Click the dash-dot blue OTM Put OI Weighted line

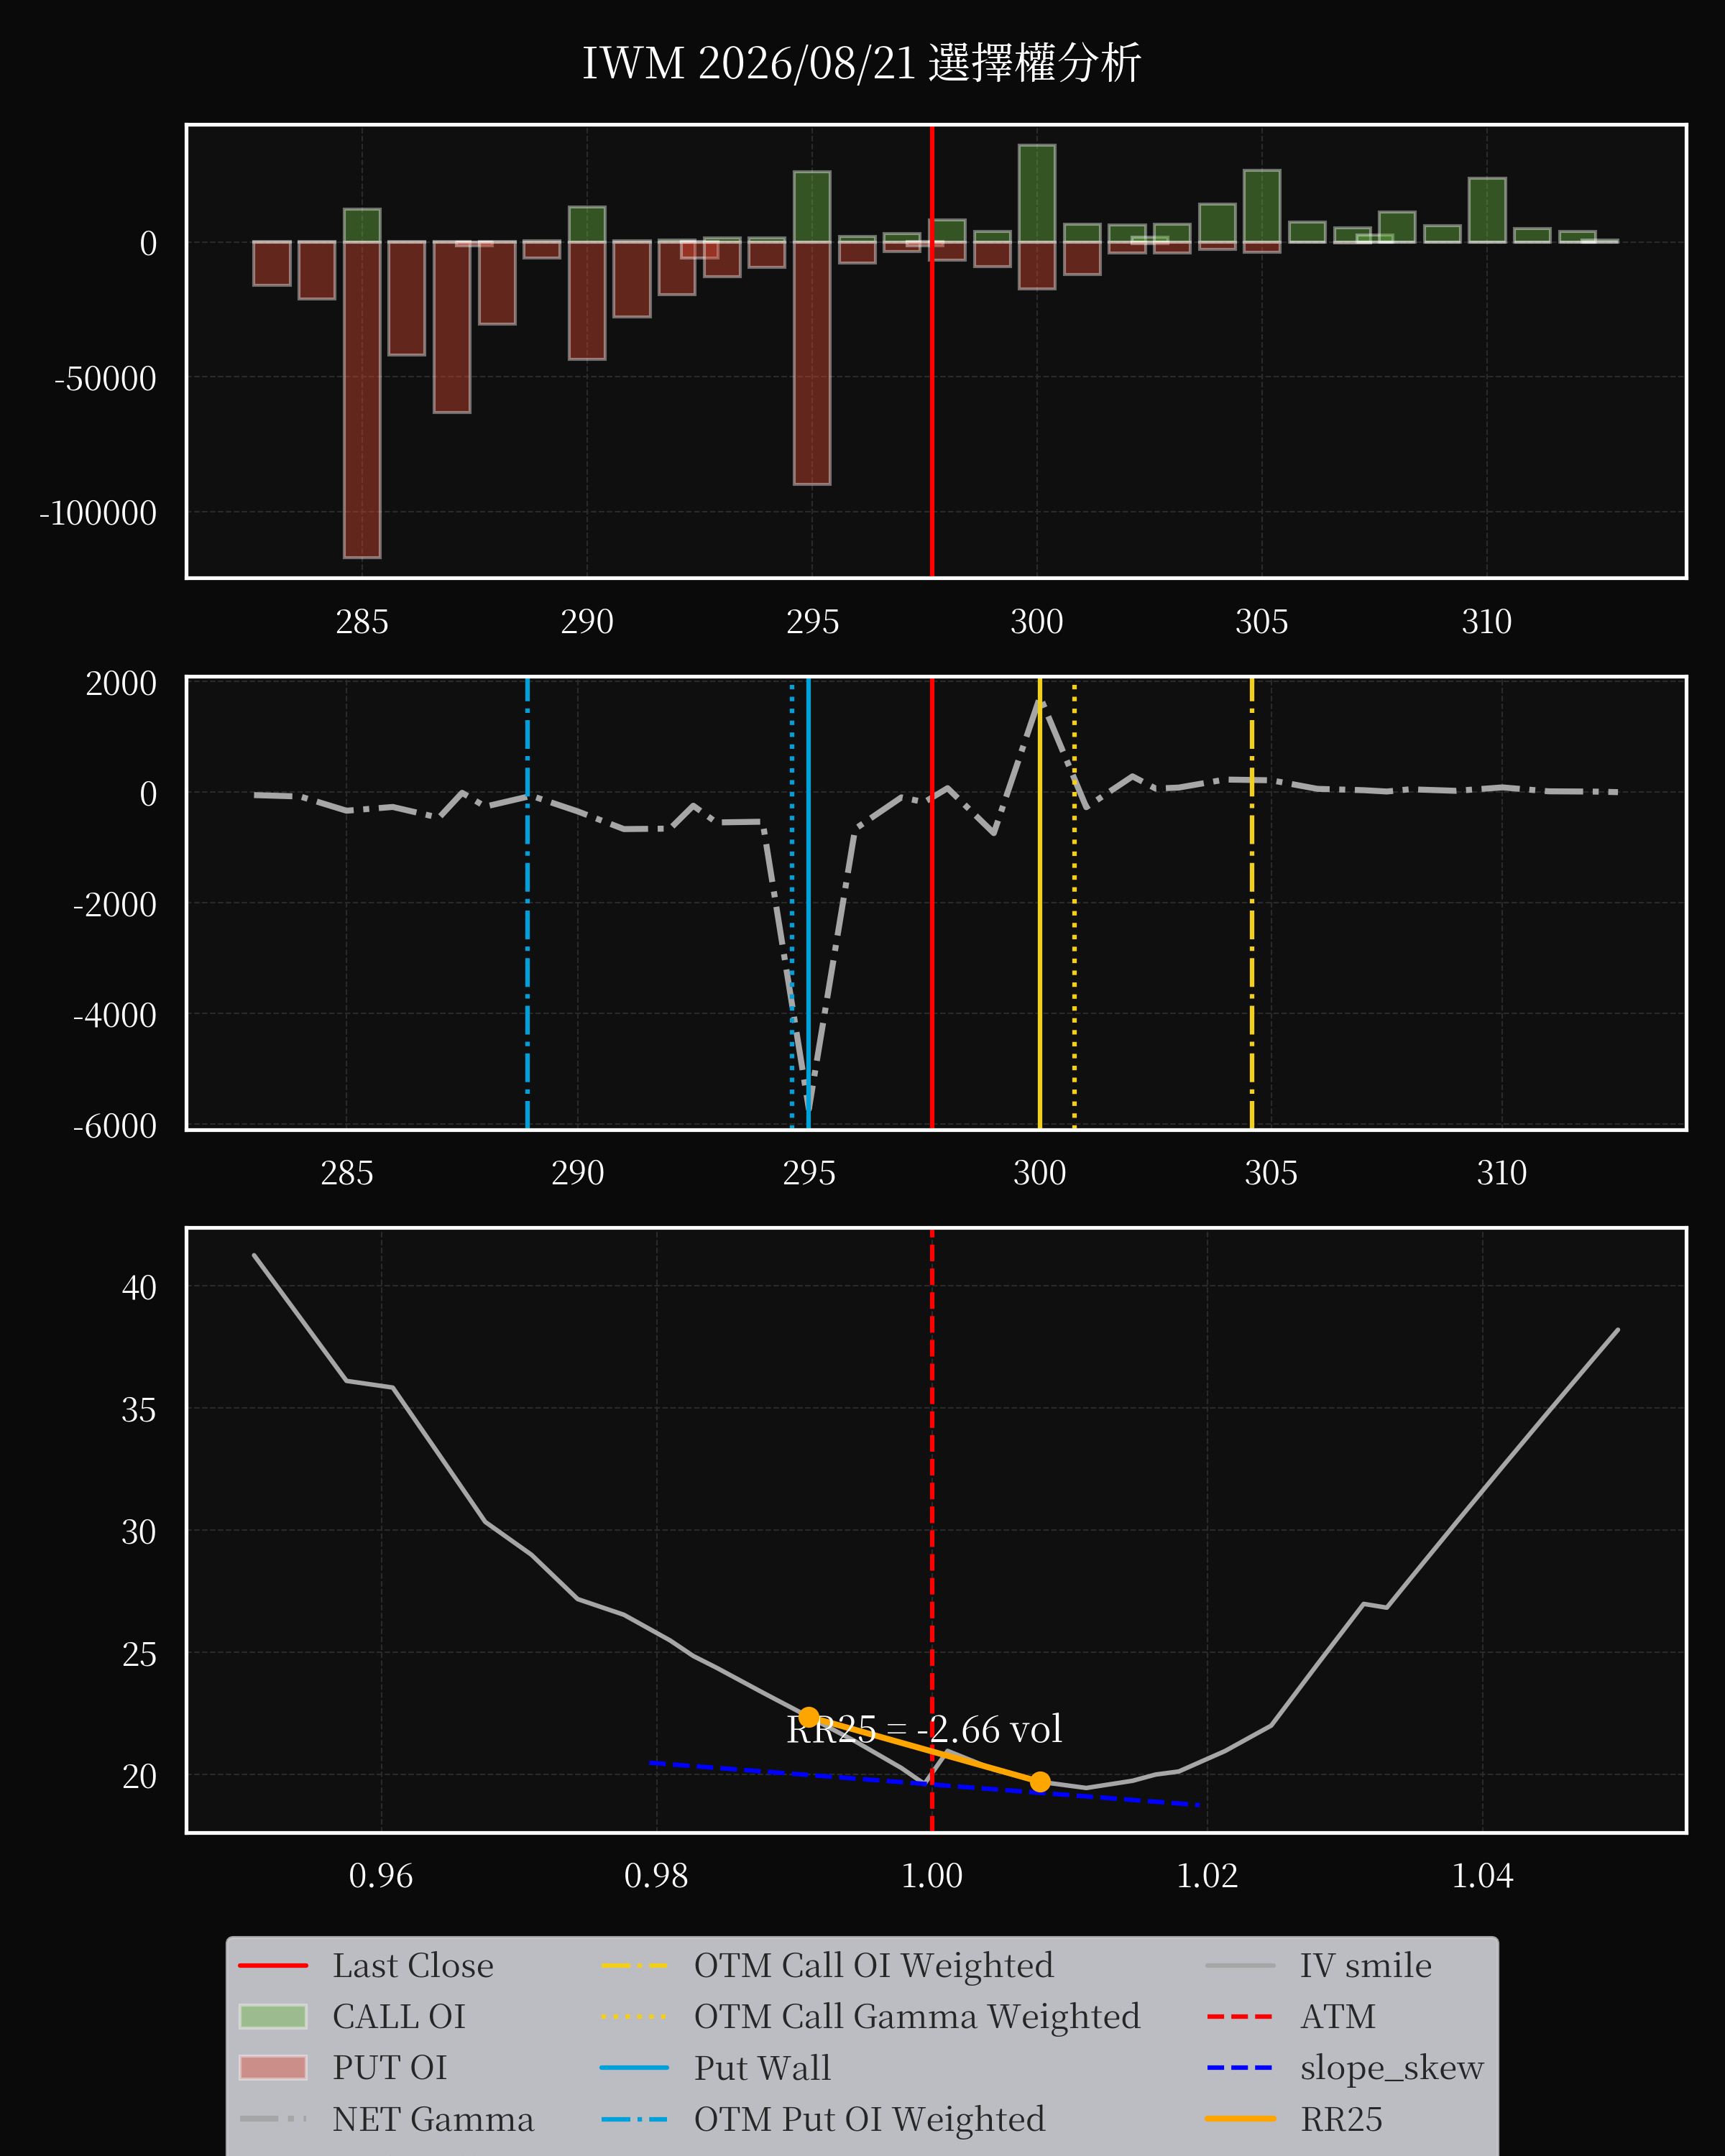pyautogui.click(x=527, y=903)
